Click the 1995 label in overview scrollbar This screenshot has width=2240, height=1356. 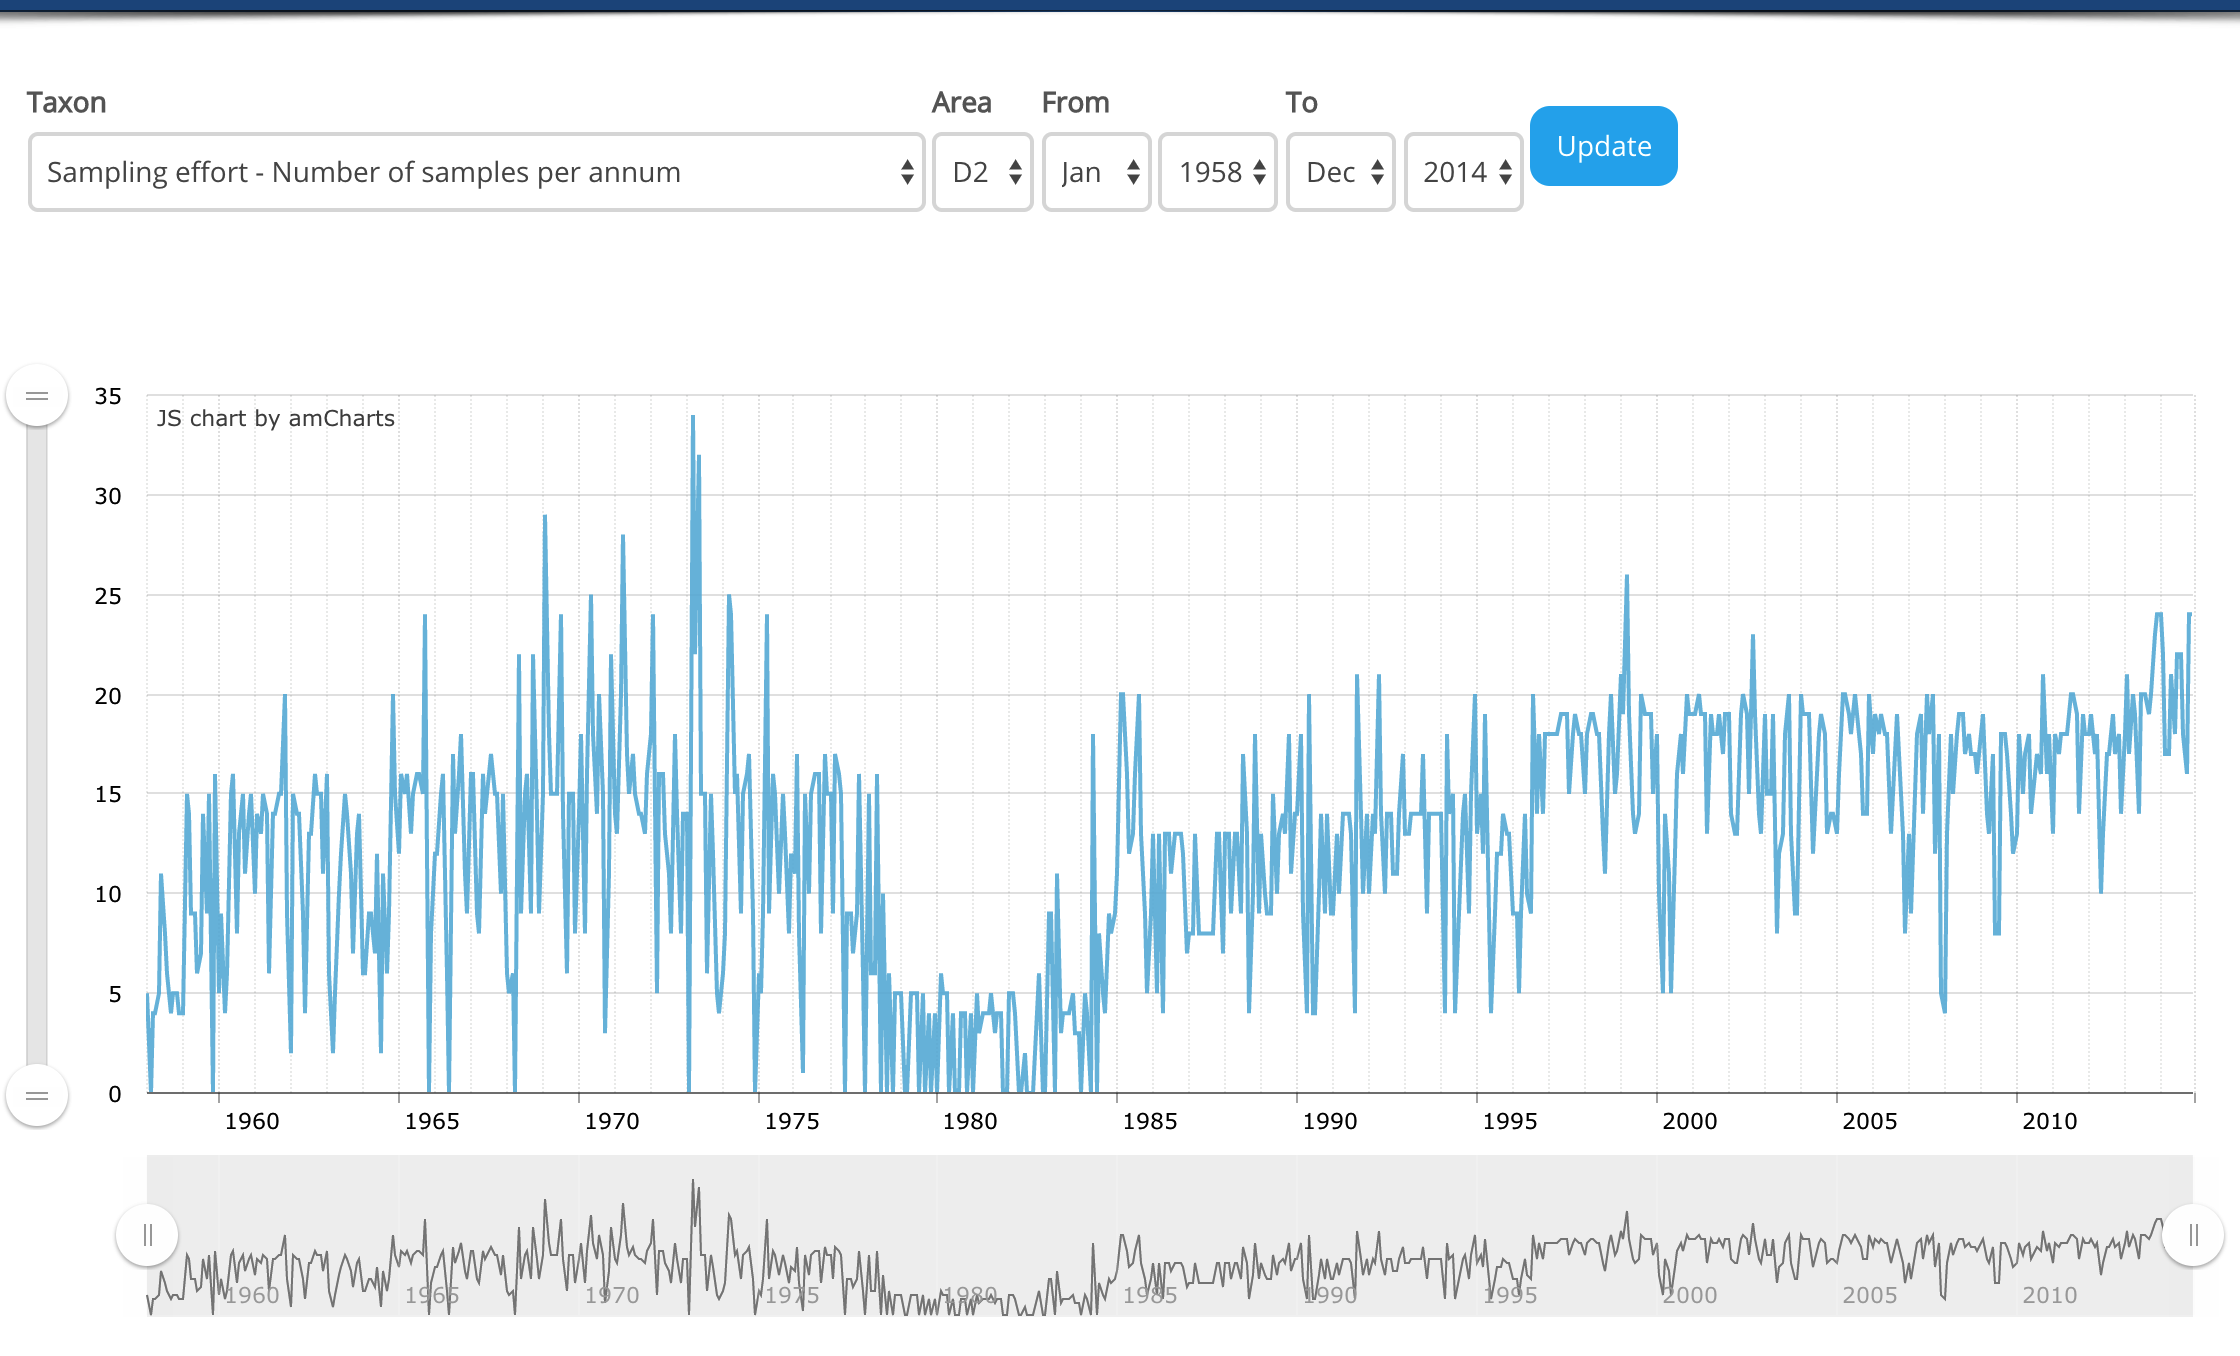[x=1509, y=1295]
